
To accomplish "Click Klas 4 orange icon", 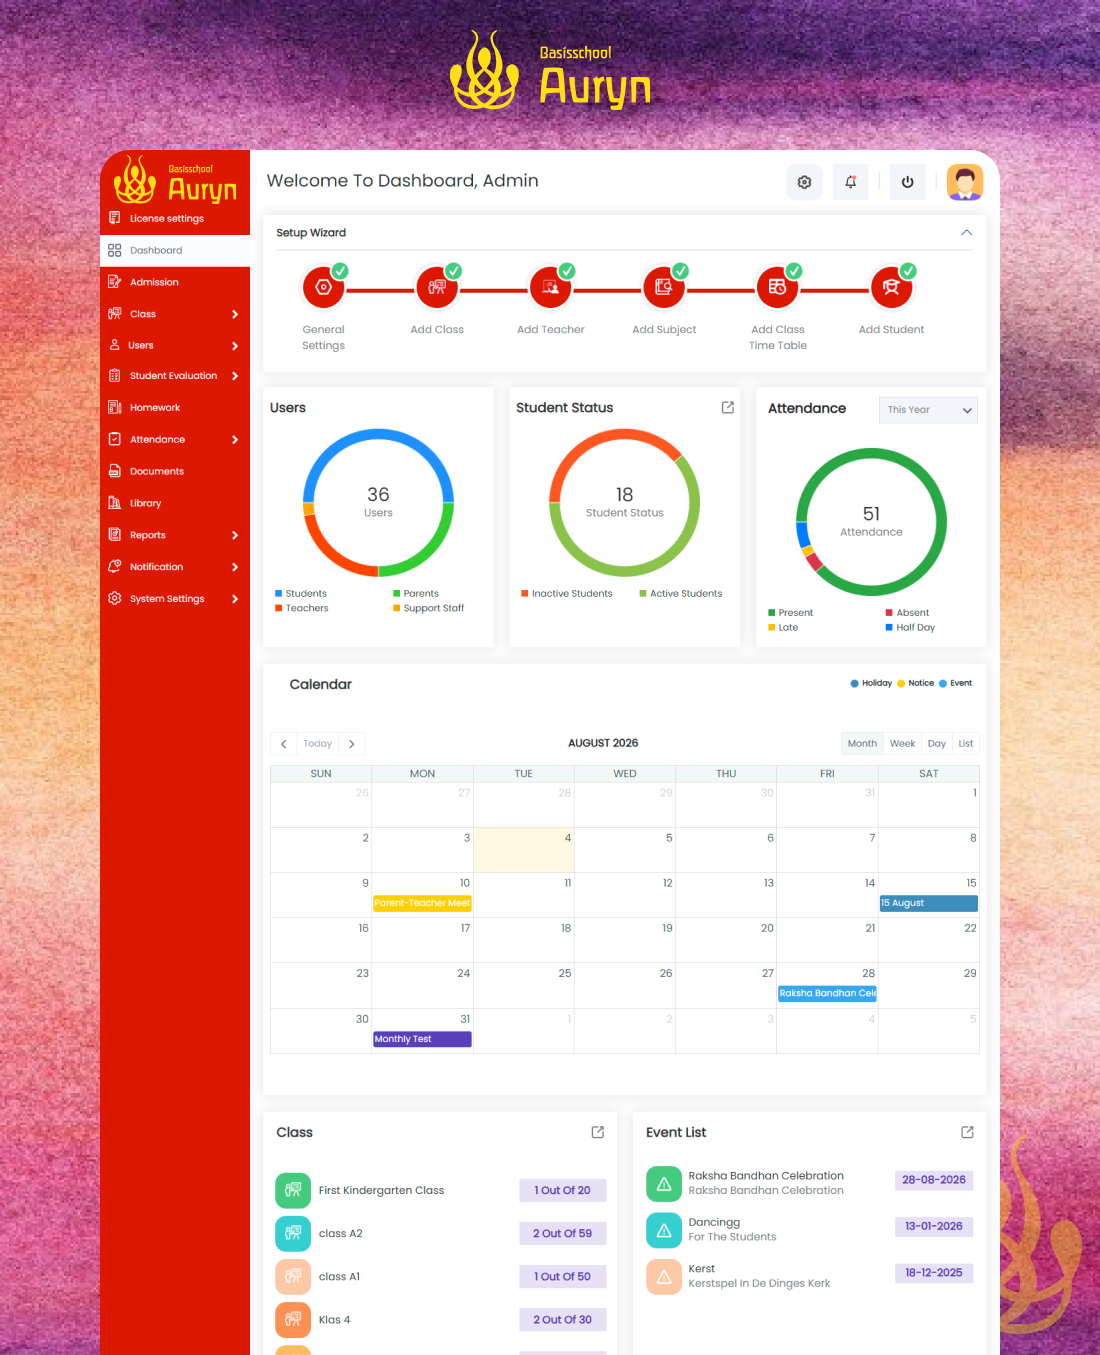I will (x=293, y=1319).
